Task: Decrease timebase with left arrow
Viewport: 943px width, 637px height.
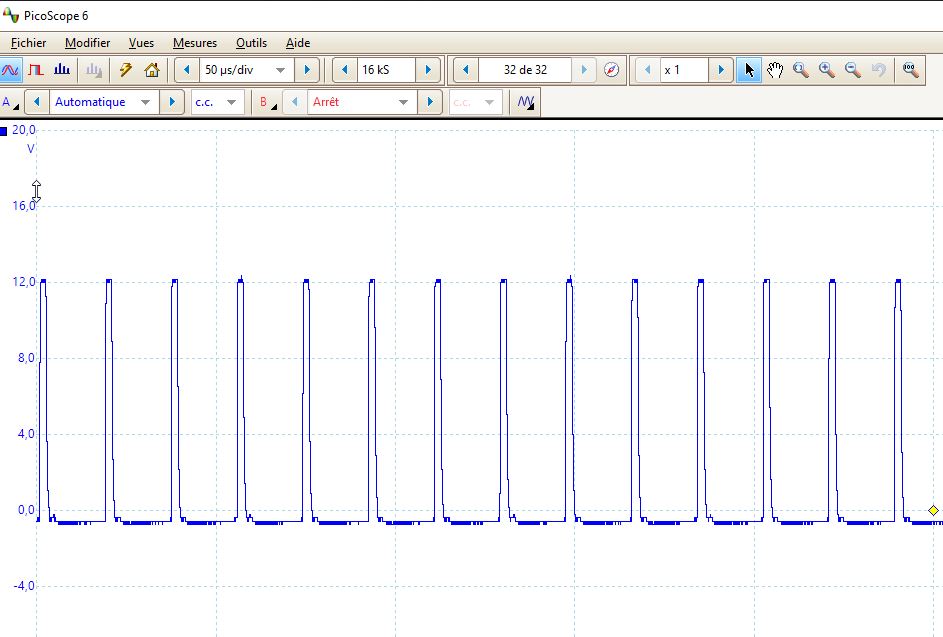Action: pyautogui.click(x=186, y=70)
